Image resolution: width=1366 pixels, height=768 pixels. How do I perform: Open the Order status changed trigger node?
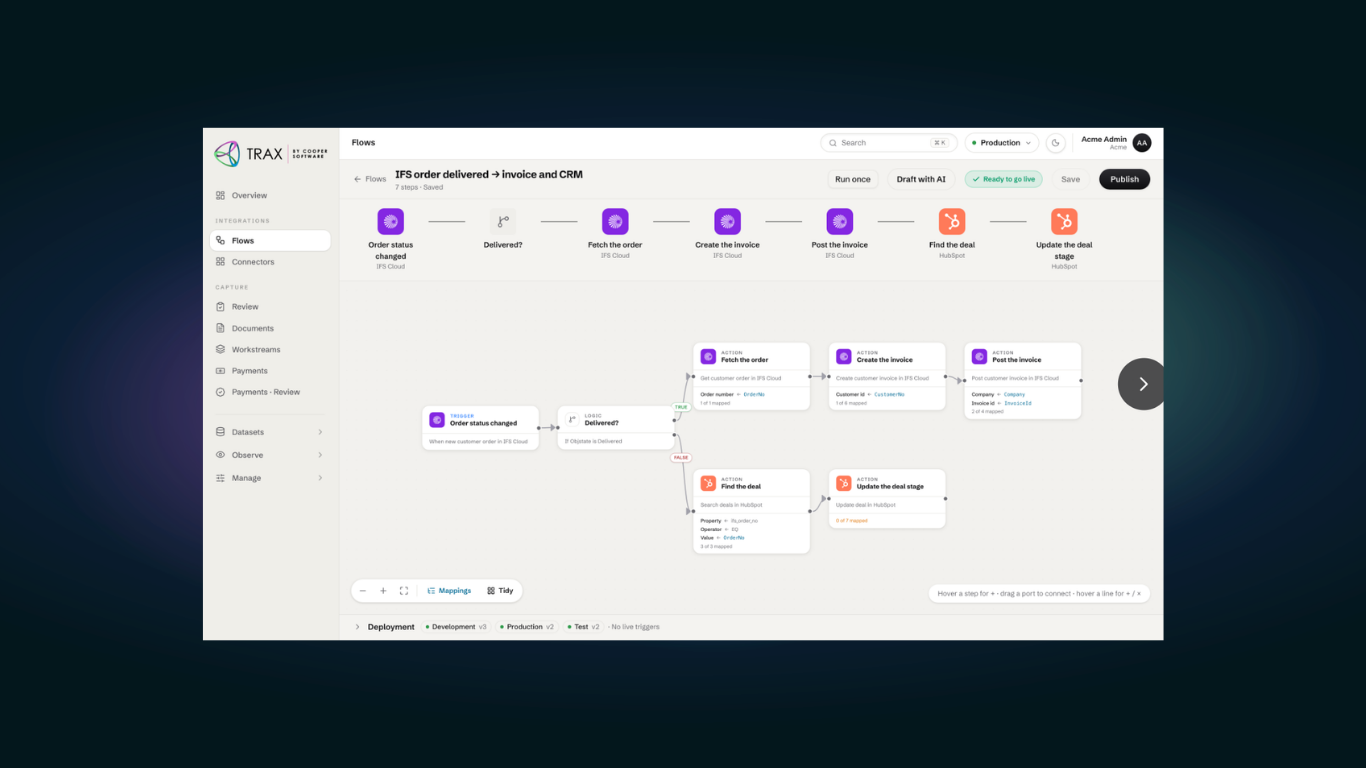click(x=480, y=428)
